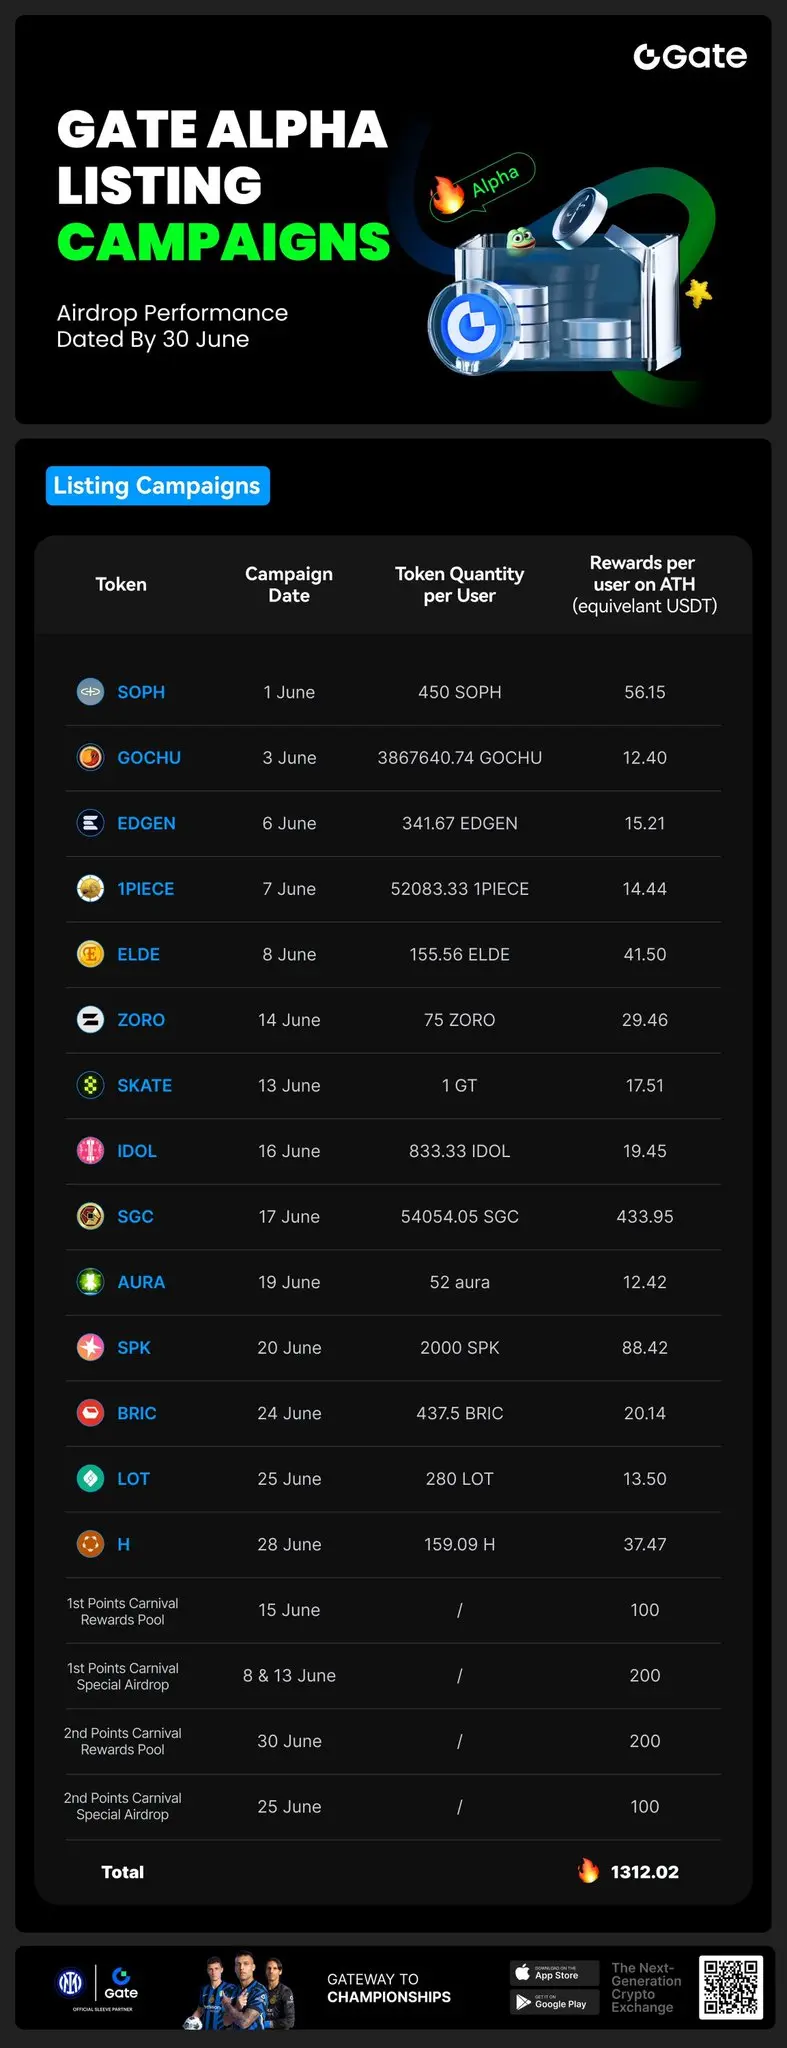
Task: Click the SPK token icon
Action: click(91, 1347)
